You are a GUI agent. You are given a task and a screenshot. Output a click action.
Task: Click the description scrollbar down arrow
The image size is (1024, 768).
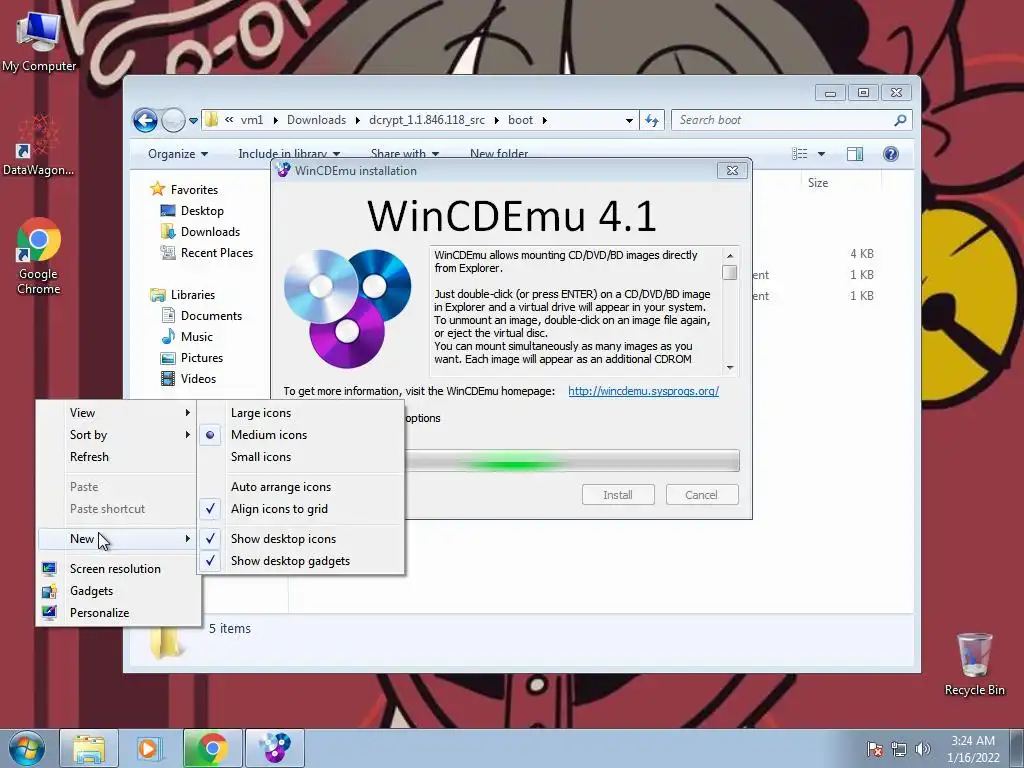pos(730,368)
